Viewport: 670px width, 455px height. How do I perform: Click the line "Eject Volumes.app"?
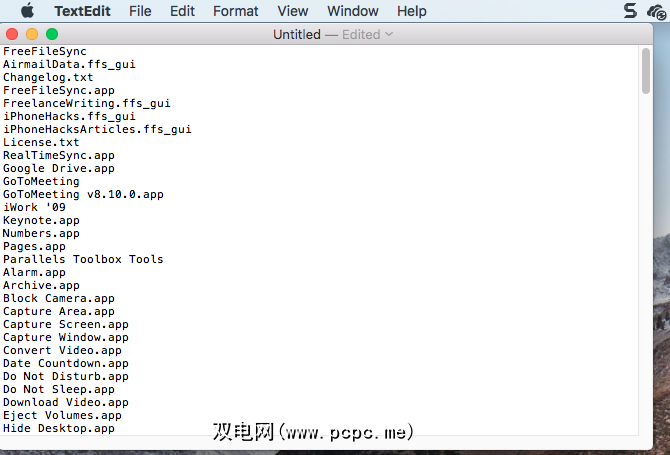pyautogui.click(x=62, y=415)
